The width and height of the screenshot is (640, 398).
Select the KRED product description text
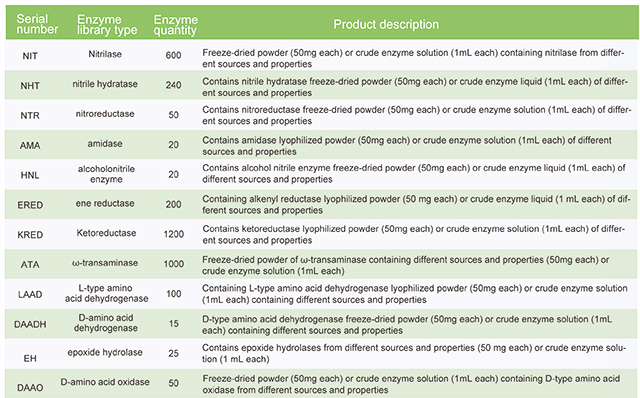tap(413, 234)
